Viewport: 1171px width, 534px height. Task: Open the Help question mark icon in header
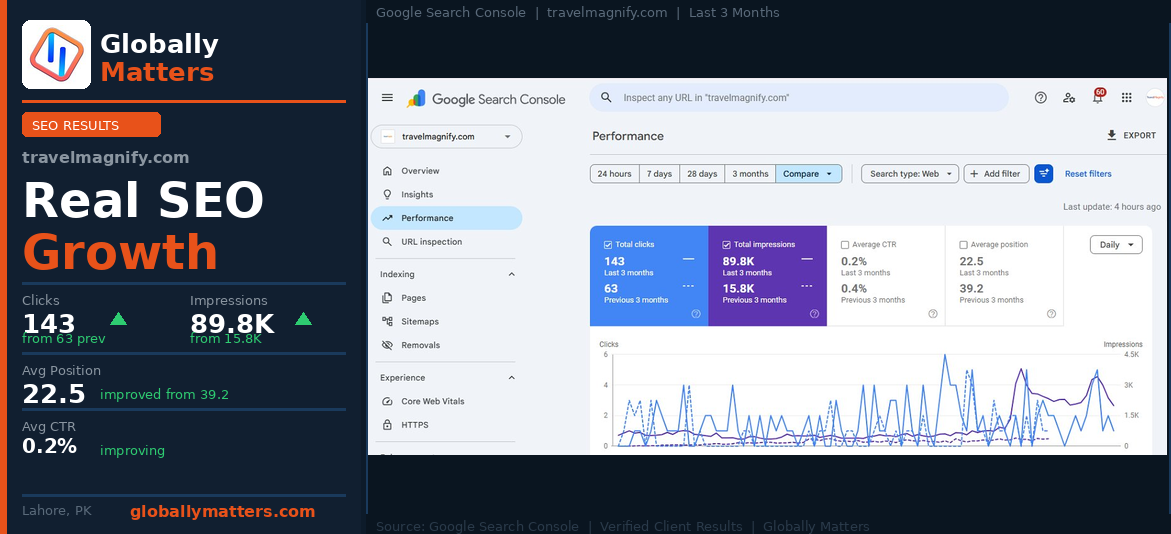pyautogui.click(x=1040, y=98)
